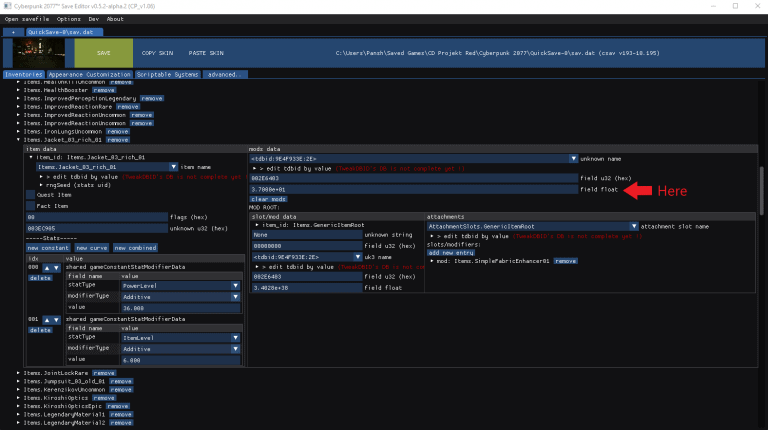The image size is (768, 430).
Task: Move stat 000 up with arrow
Action: (47, 268)
